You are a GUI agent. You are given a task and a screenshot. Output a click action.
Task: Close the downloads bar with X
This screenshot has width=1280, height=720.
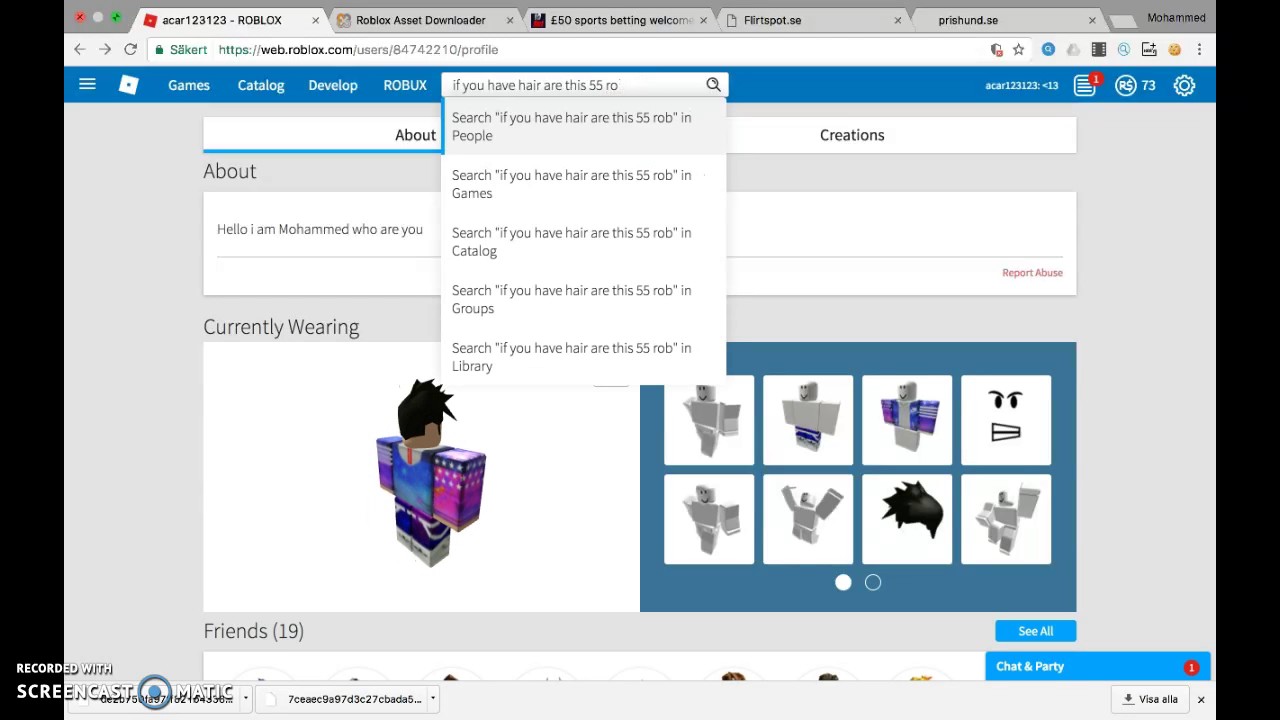[1201, 699]
